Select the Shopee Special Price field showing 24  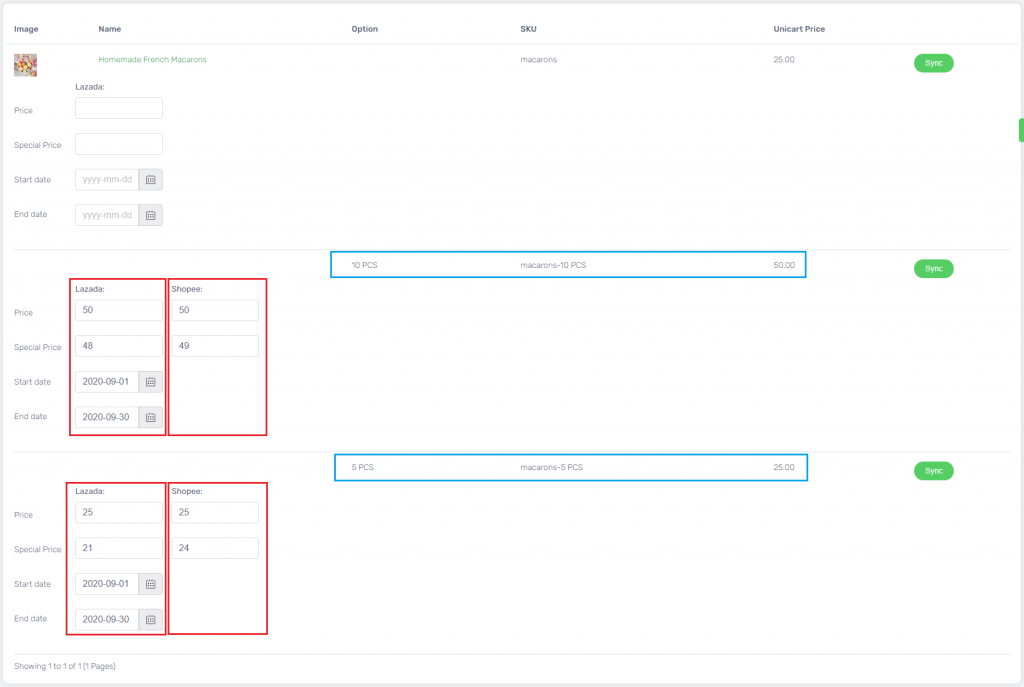click(x=214, y=547)
